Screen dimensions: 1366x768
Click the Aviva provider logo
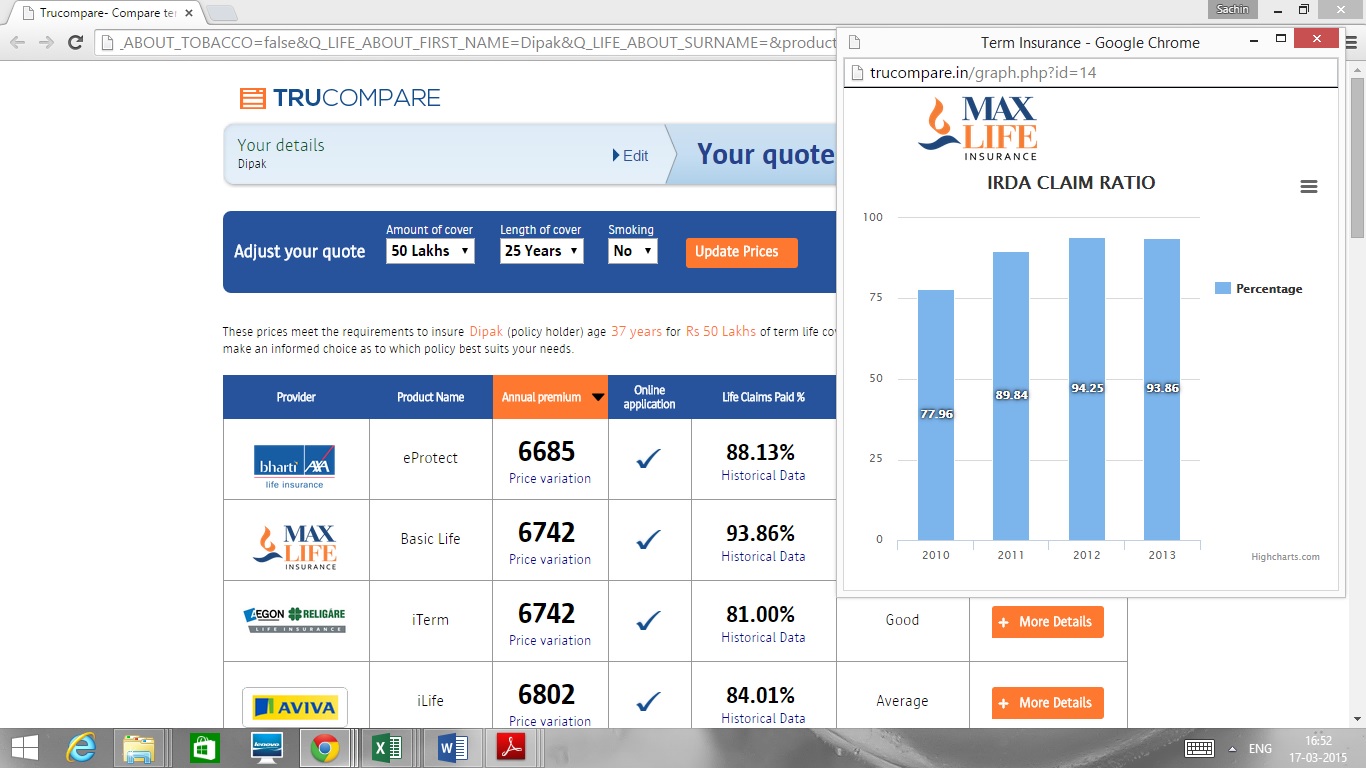coord(295,708)
